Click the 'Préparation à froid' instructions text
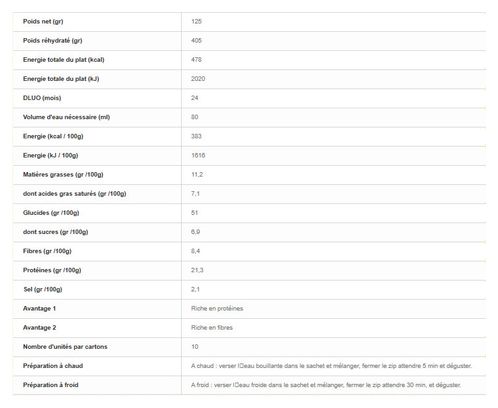Viewport: 498px width, 408px height. 326,385
